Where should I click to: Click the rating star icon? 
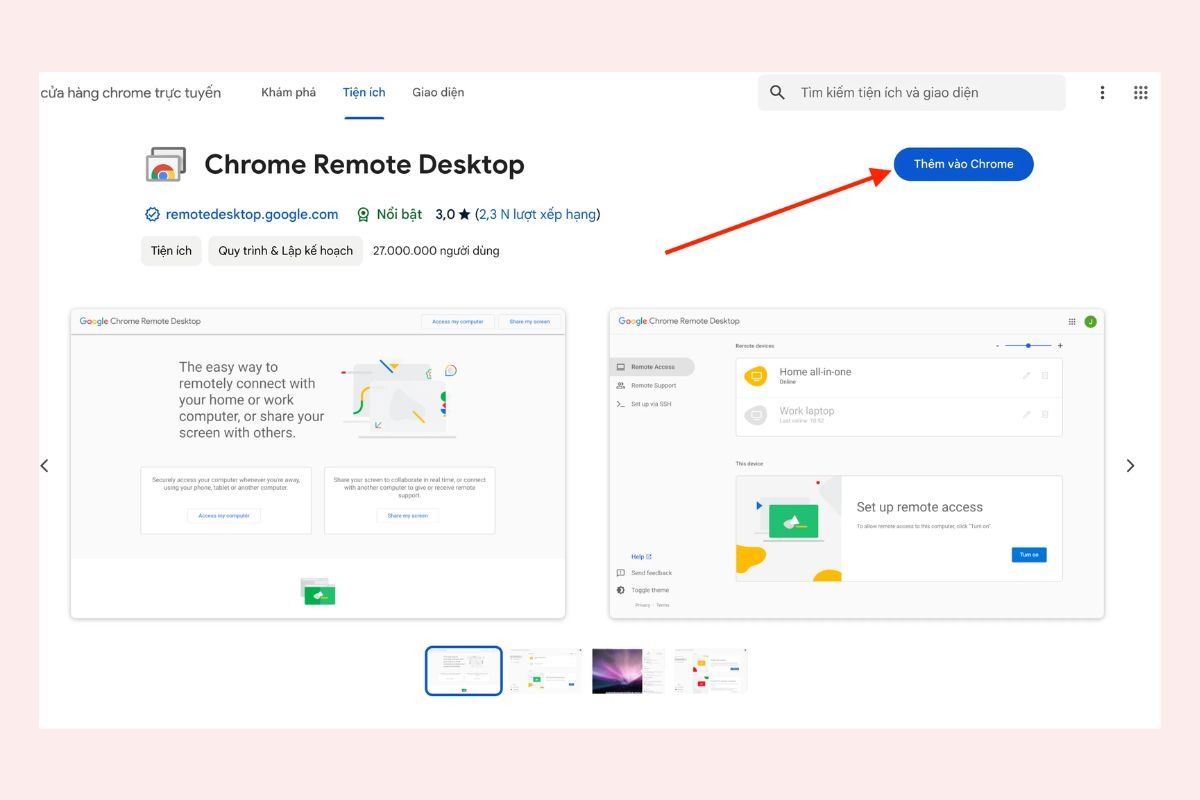click(x=464, y=214)
